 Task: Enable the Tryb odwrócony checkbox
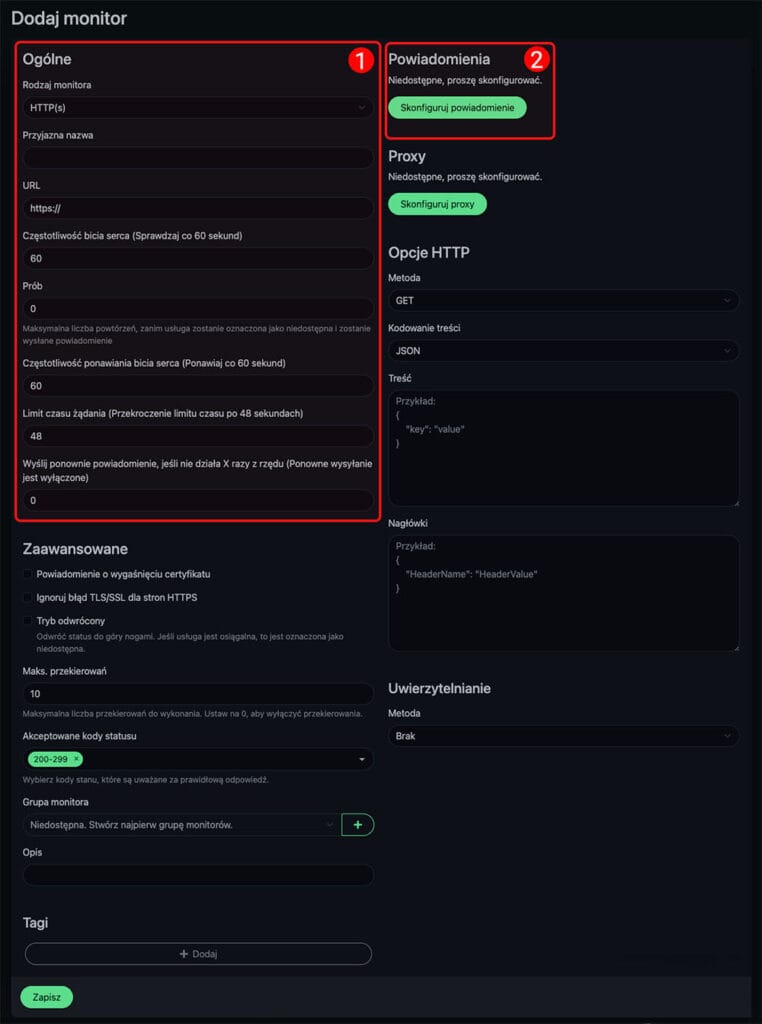tap(28, 621)
